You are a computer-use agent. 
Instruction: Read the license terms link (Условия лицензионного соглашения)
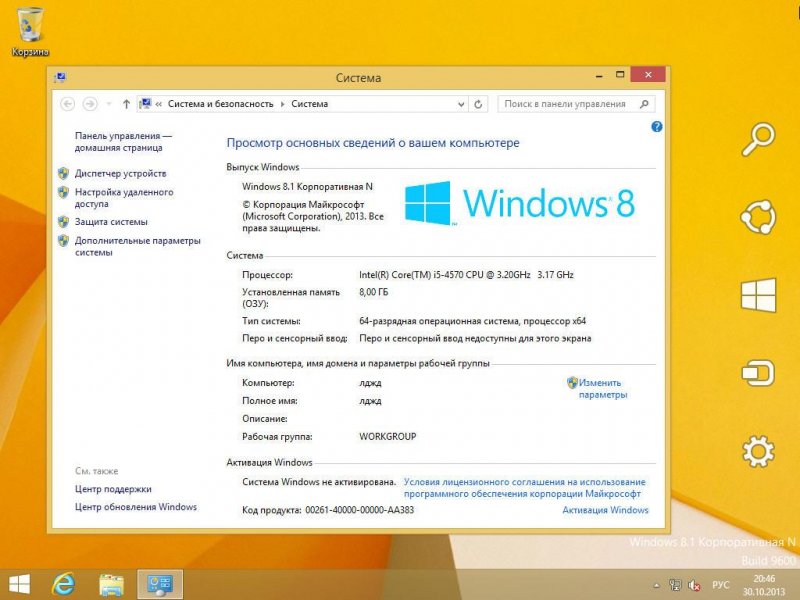pyautogui.click(x=524, y=488)
